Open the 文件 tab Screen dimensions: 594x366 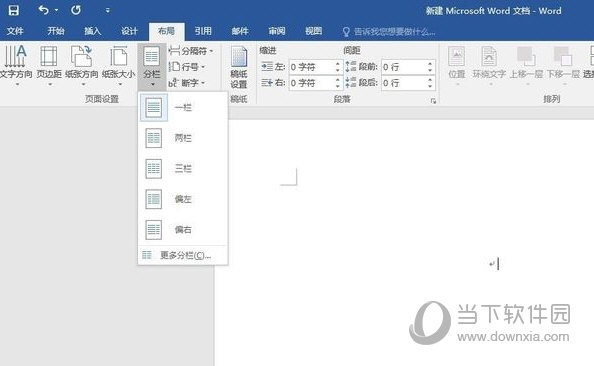pyautogui.click(x=15, y=31)
